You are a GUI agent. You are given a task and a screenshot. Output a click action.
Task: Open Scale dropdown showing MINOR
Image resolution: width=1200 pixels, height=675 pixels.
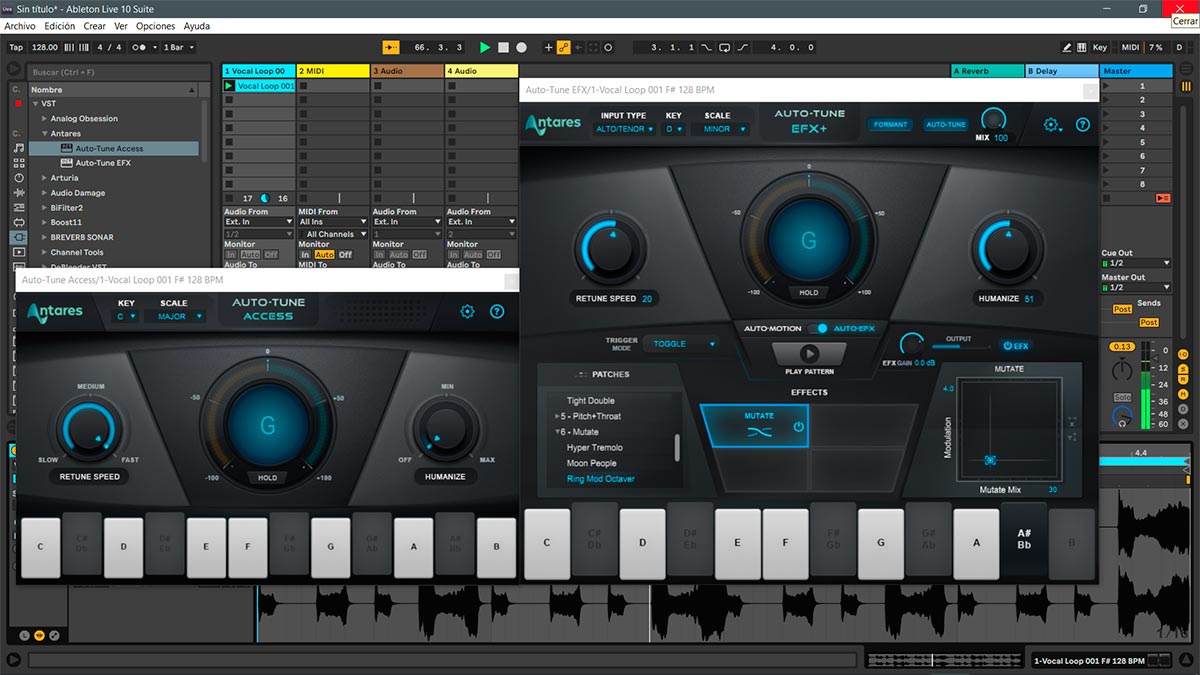720,129
